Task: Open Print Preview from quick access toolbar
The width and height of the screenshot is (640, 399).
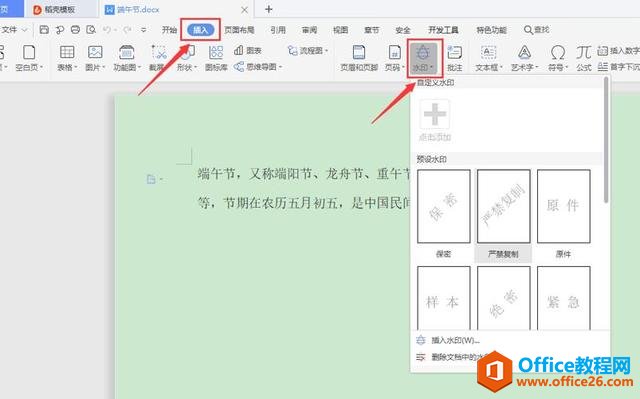Action: [91, 30]
